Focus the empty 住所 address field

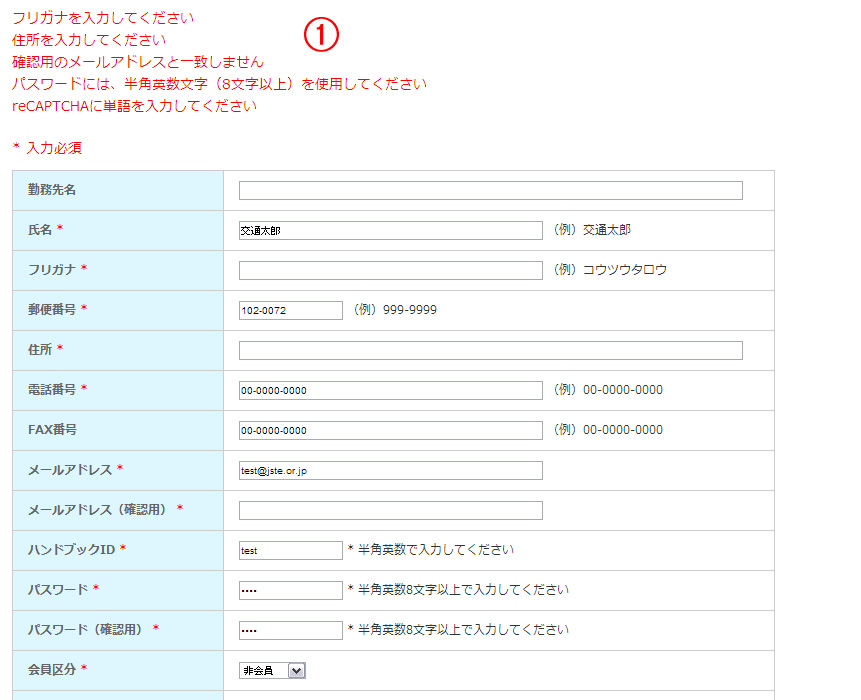tap(490, 350)
